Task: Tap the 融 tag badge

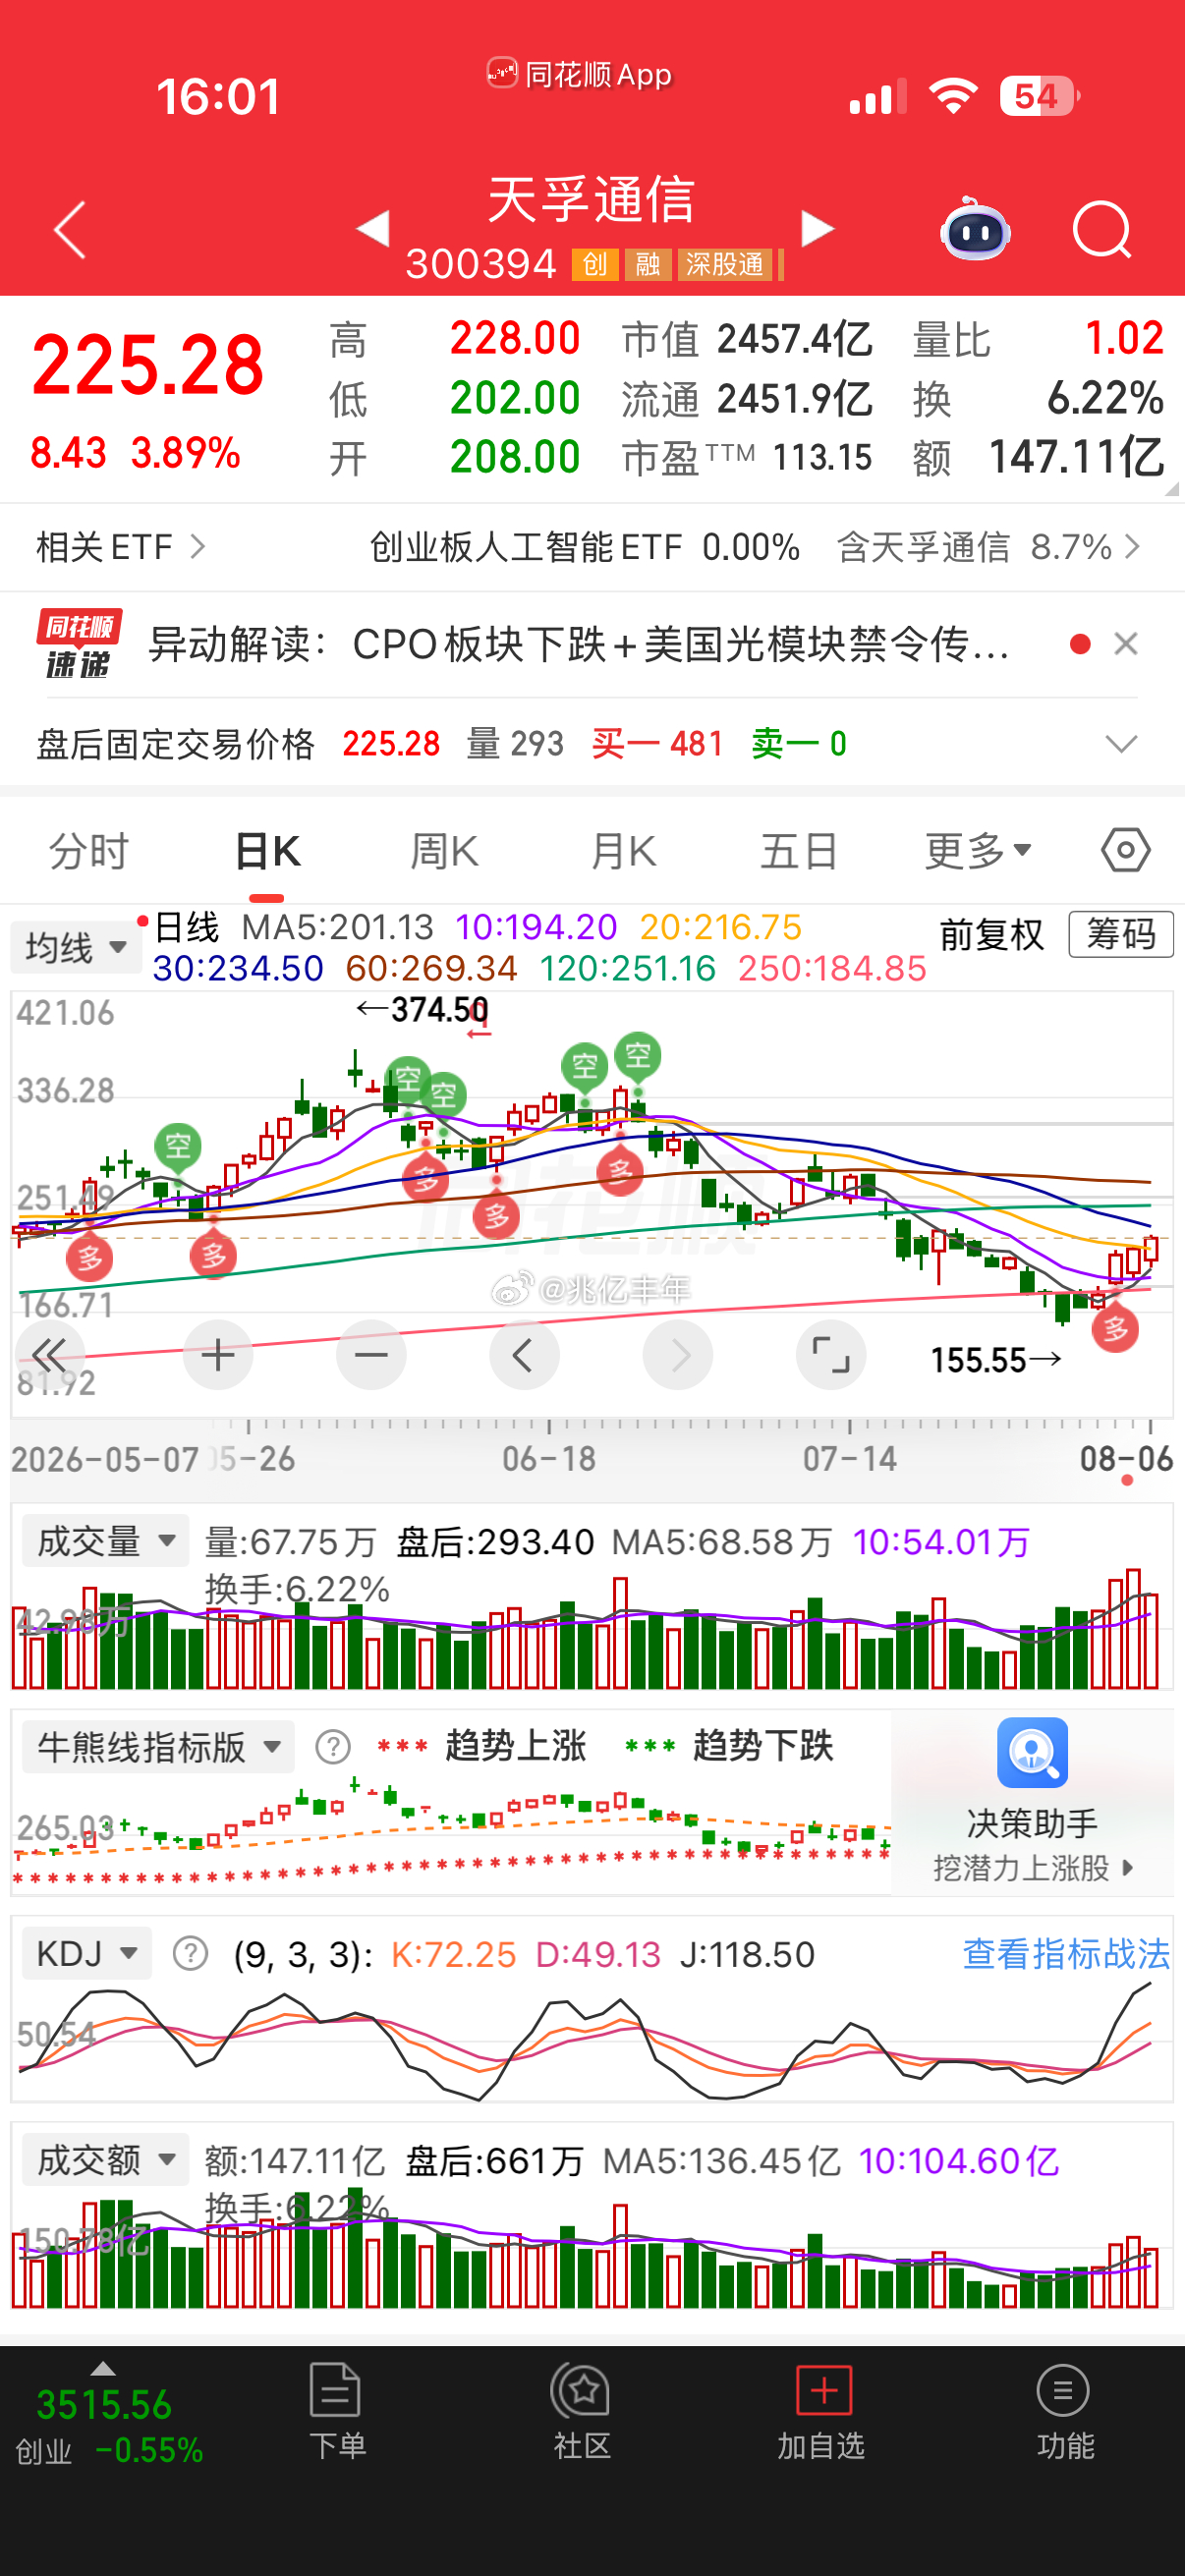Action: click(x=648, y=264)
